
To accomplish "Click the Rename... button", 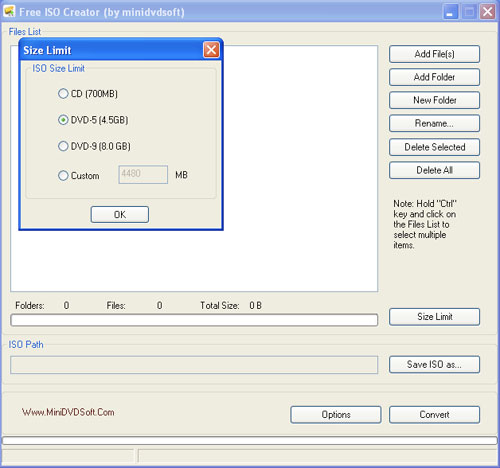I will pyautogui.click(x=434, y=123).
